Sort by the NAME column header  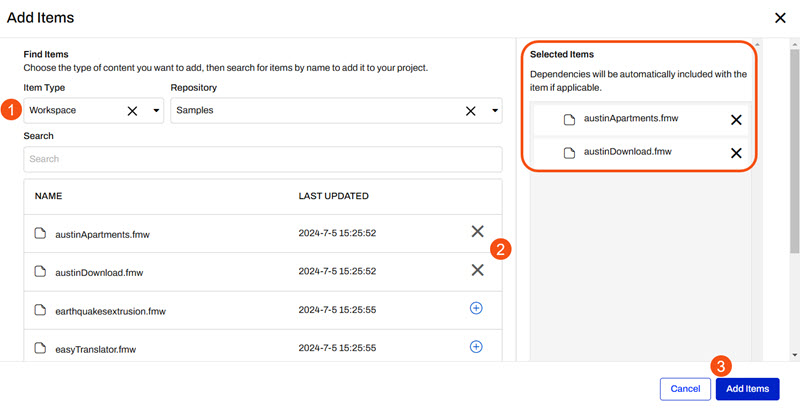pos(49,196)
